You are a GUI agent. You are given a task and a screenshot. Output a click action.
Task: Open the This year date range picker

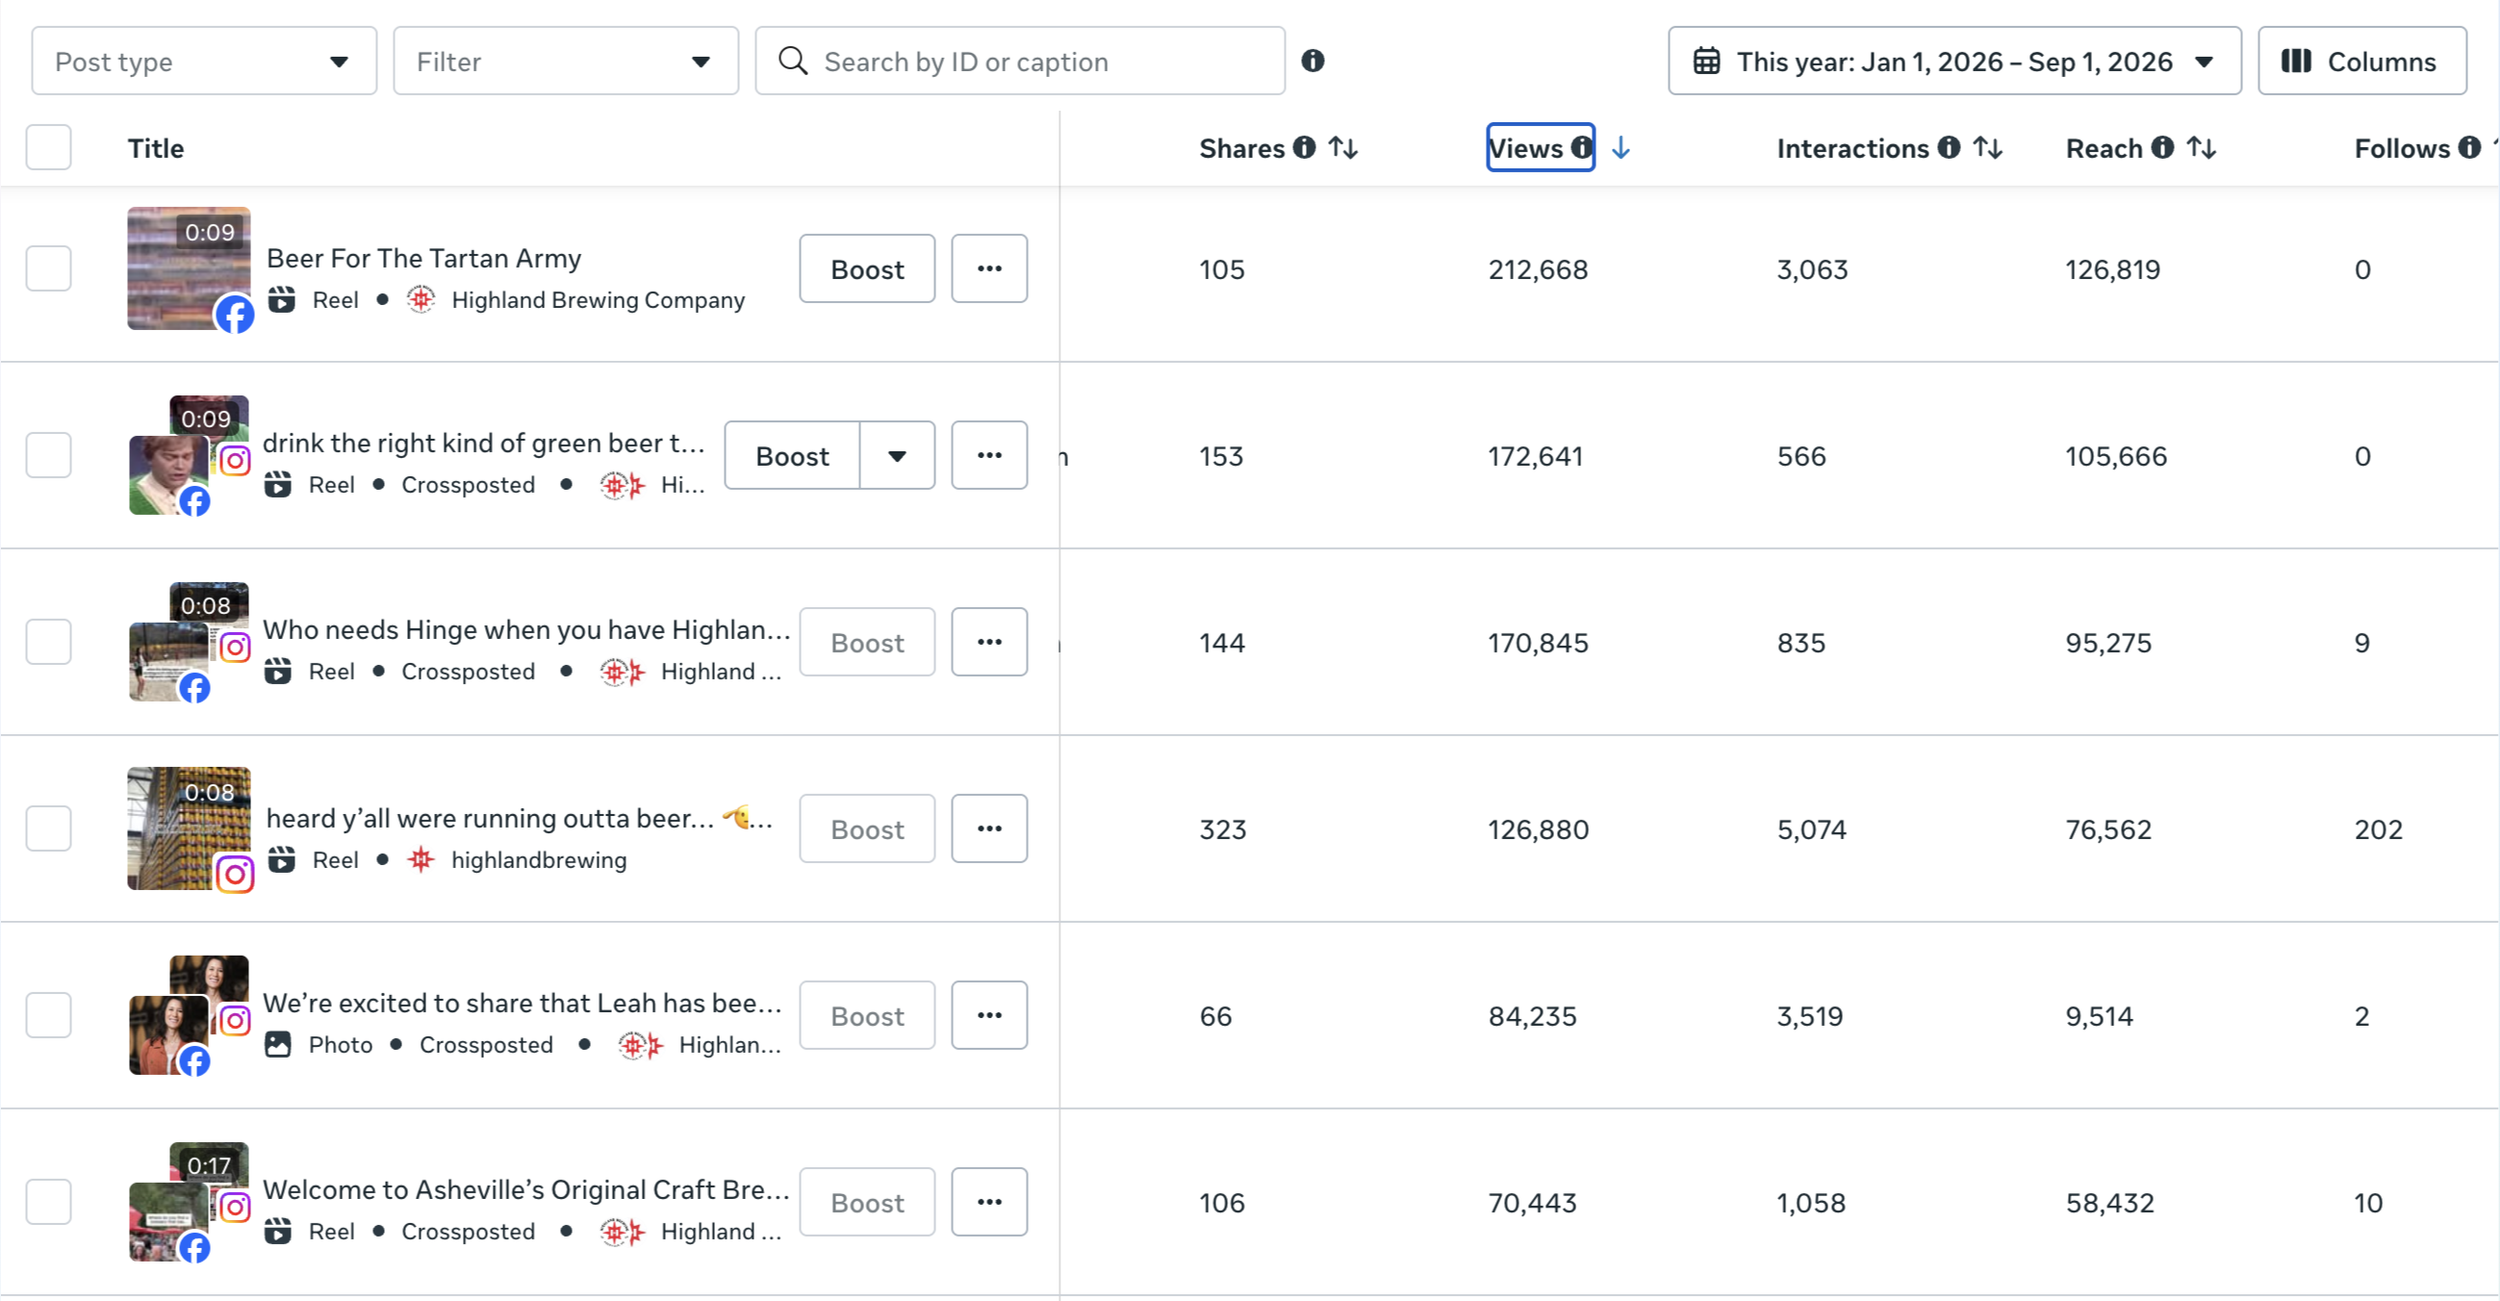(x=1954, y=61)
